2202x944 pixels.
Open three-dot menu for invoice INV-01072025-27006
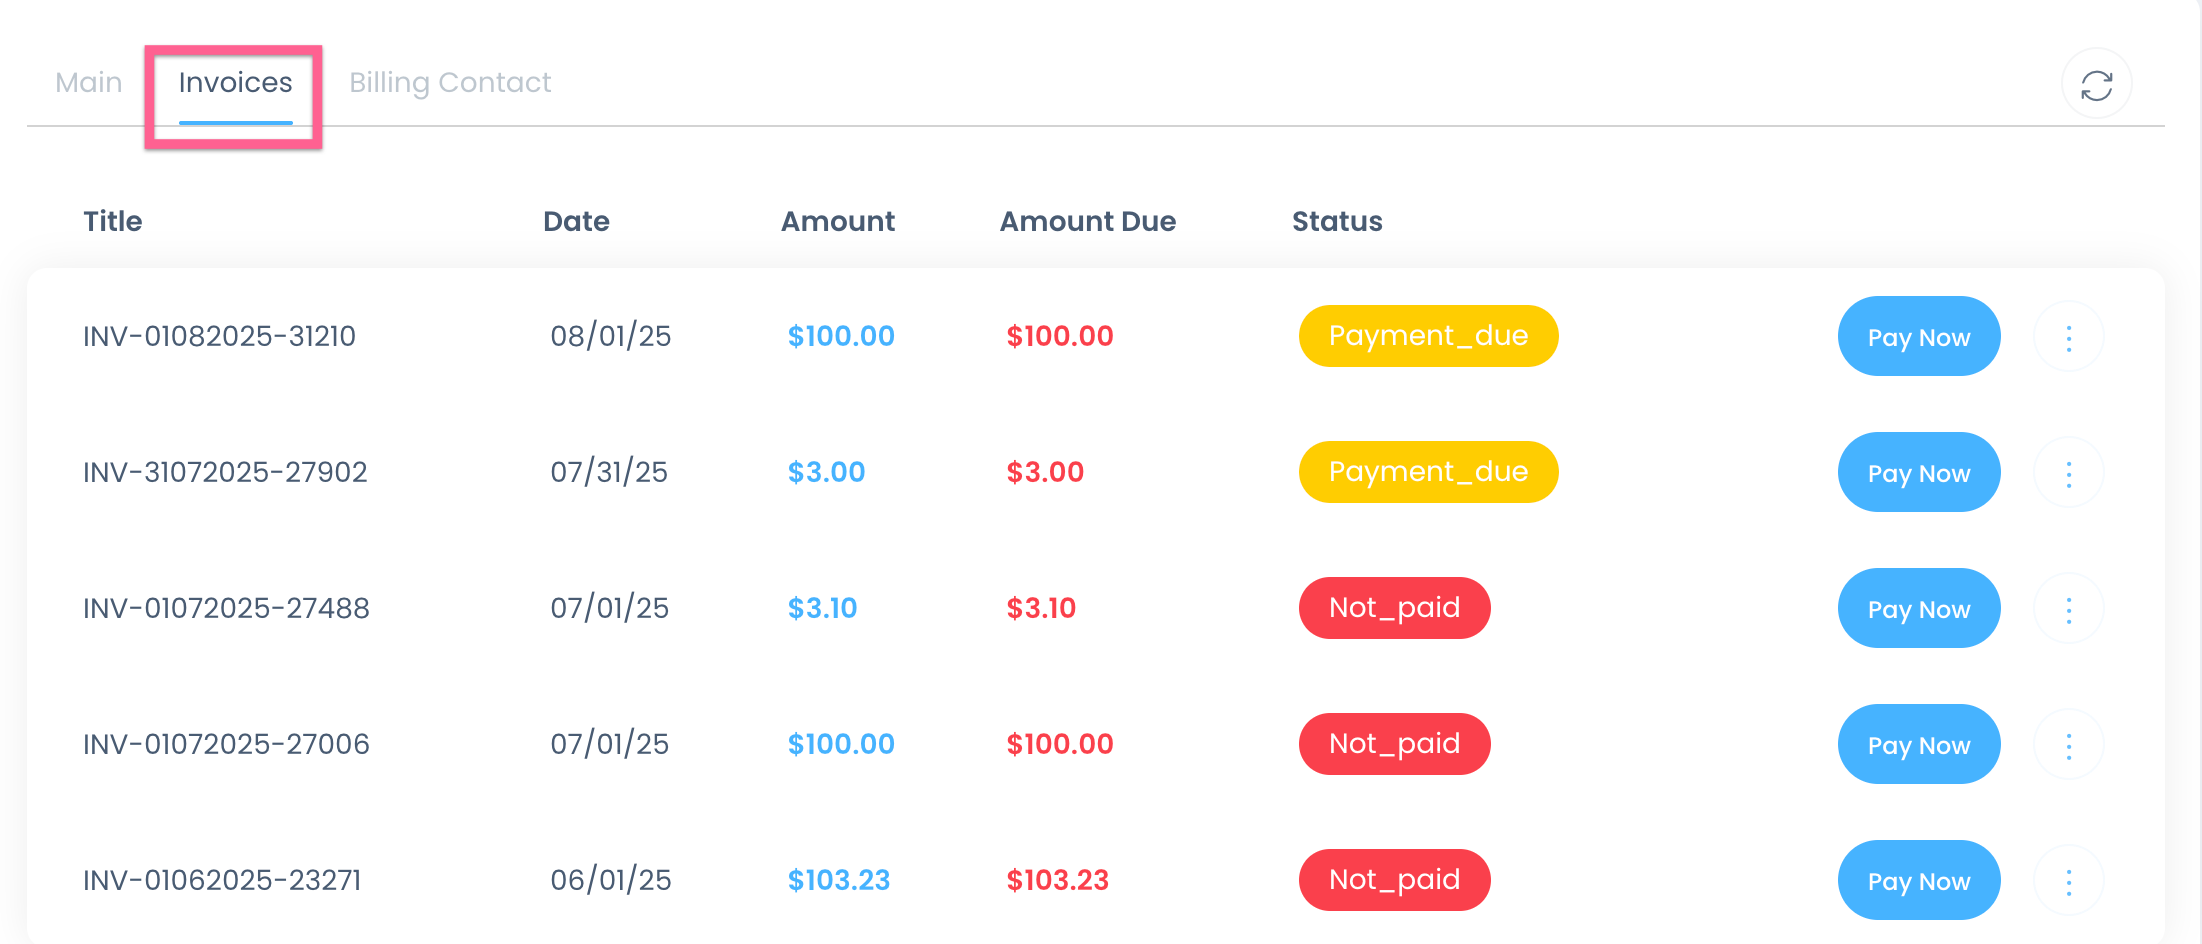[2068, 746]
